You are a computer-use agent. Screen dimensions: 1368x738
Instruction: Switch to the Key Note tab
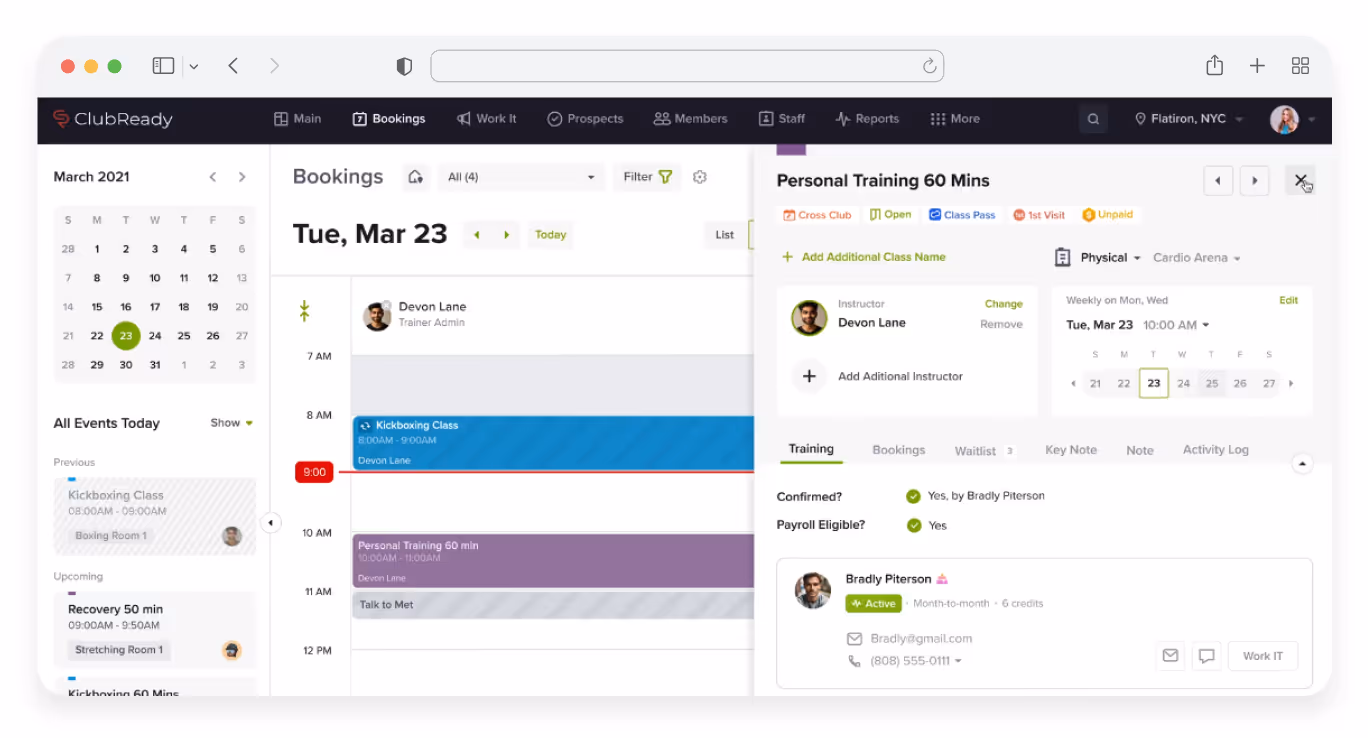(x=1071, y=450)
